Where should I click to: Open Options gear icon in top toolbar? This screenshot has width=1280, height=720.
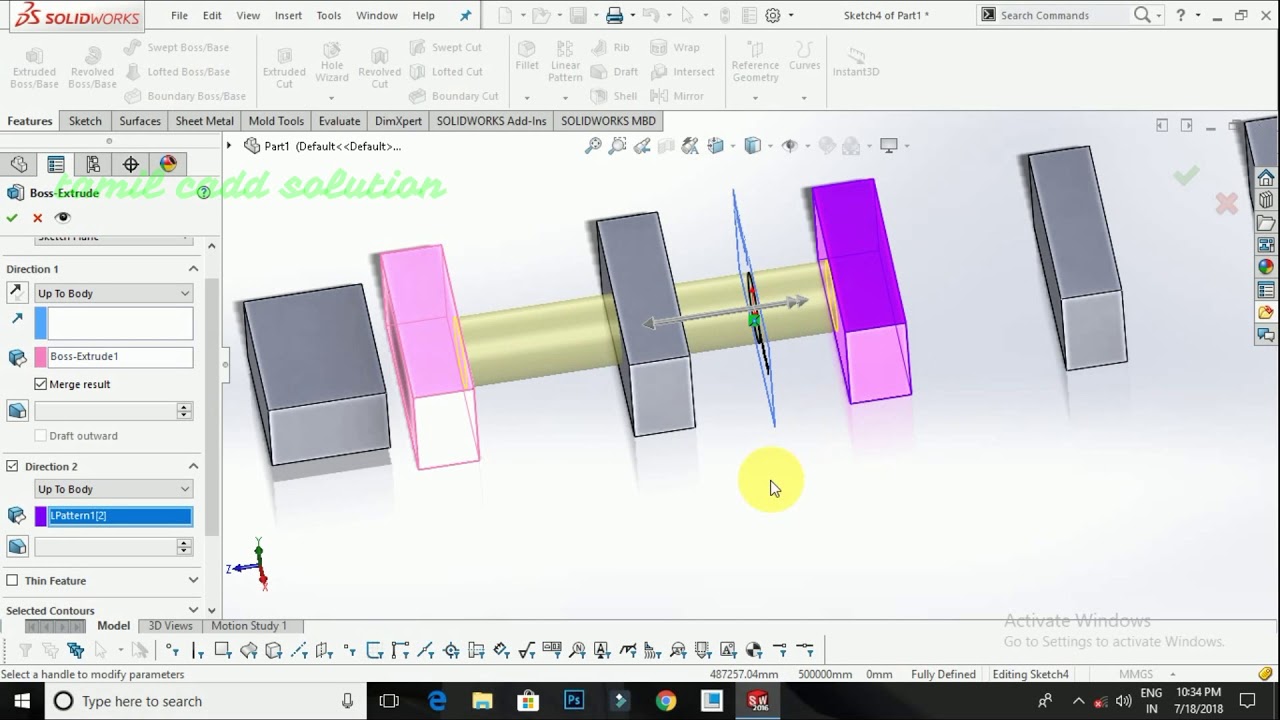pyautogui.click(x=773, y=15)
